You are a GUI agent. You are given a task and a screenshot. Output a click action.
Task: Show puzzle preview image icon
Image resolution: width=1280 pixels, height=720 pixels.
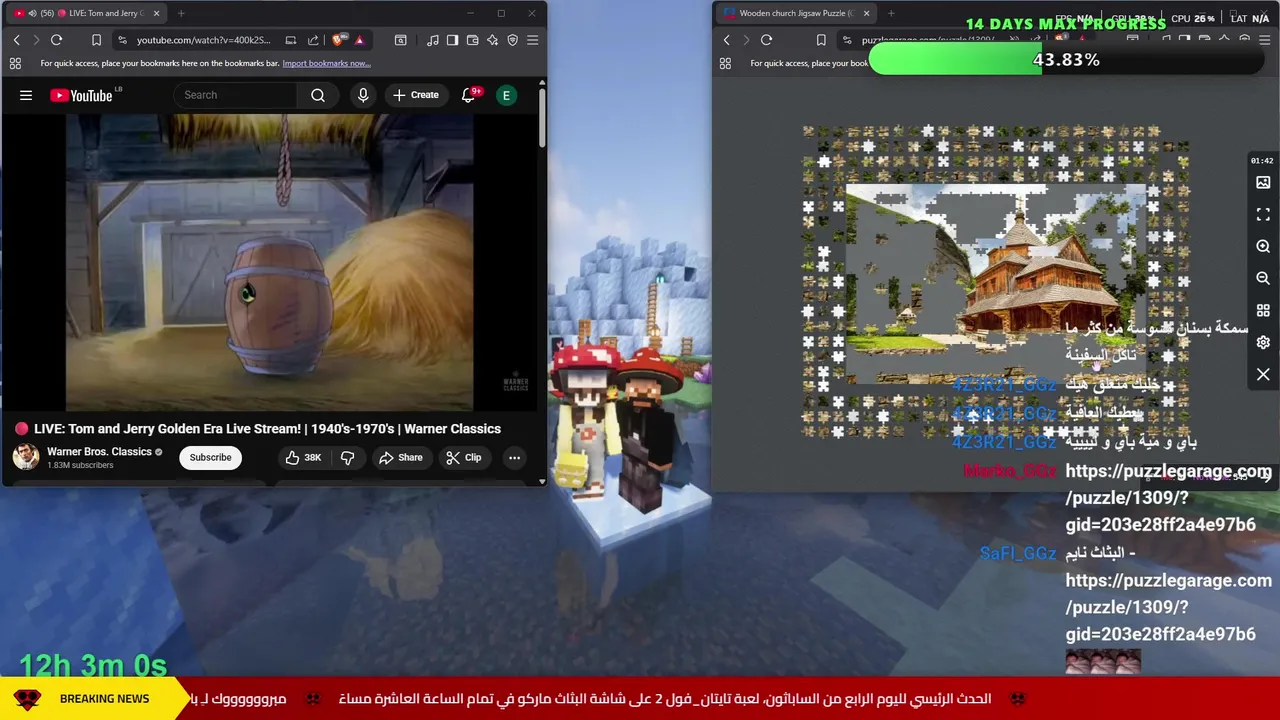(1263, 183)
